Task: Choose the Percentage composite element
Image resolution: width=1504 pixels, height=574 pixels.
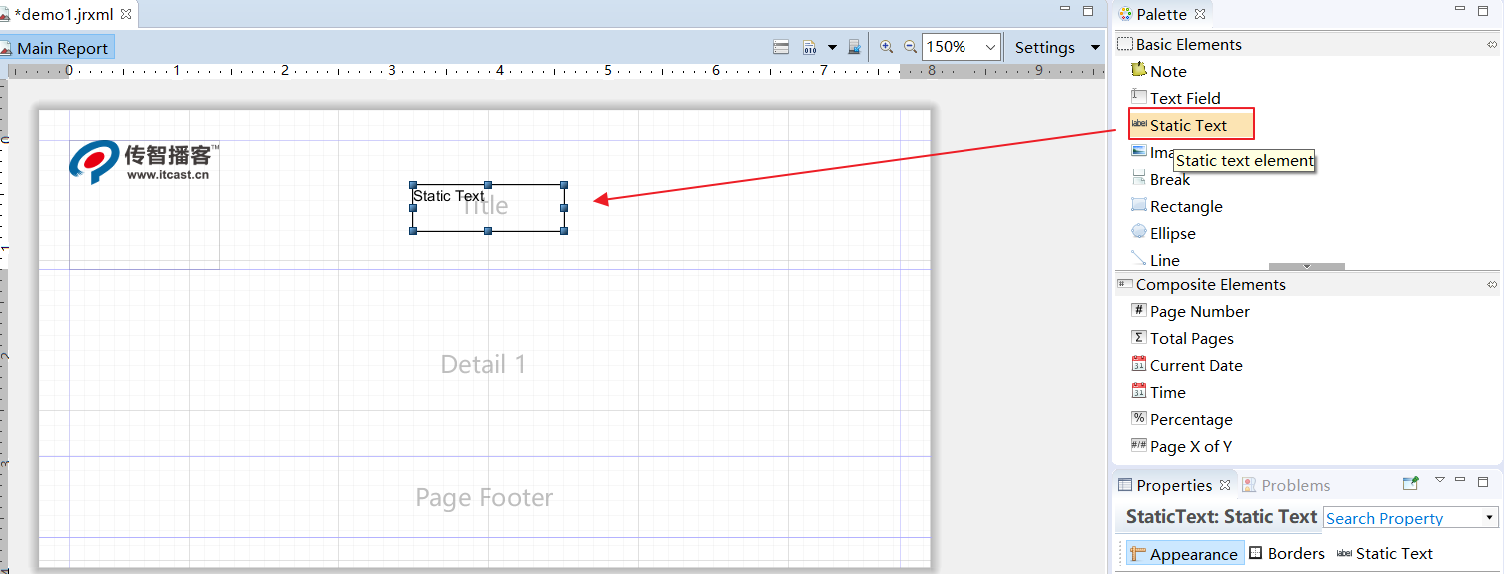Action: coord(1182,419)
